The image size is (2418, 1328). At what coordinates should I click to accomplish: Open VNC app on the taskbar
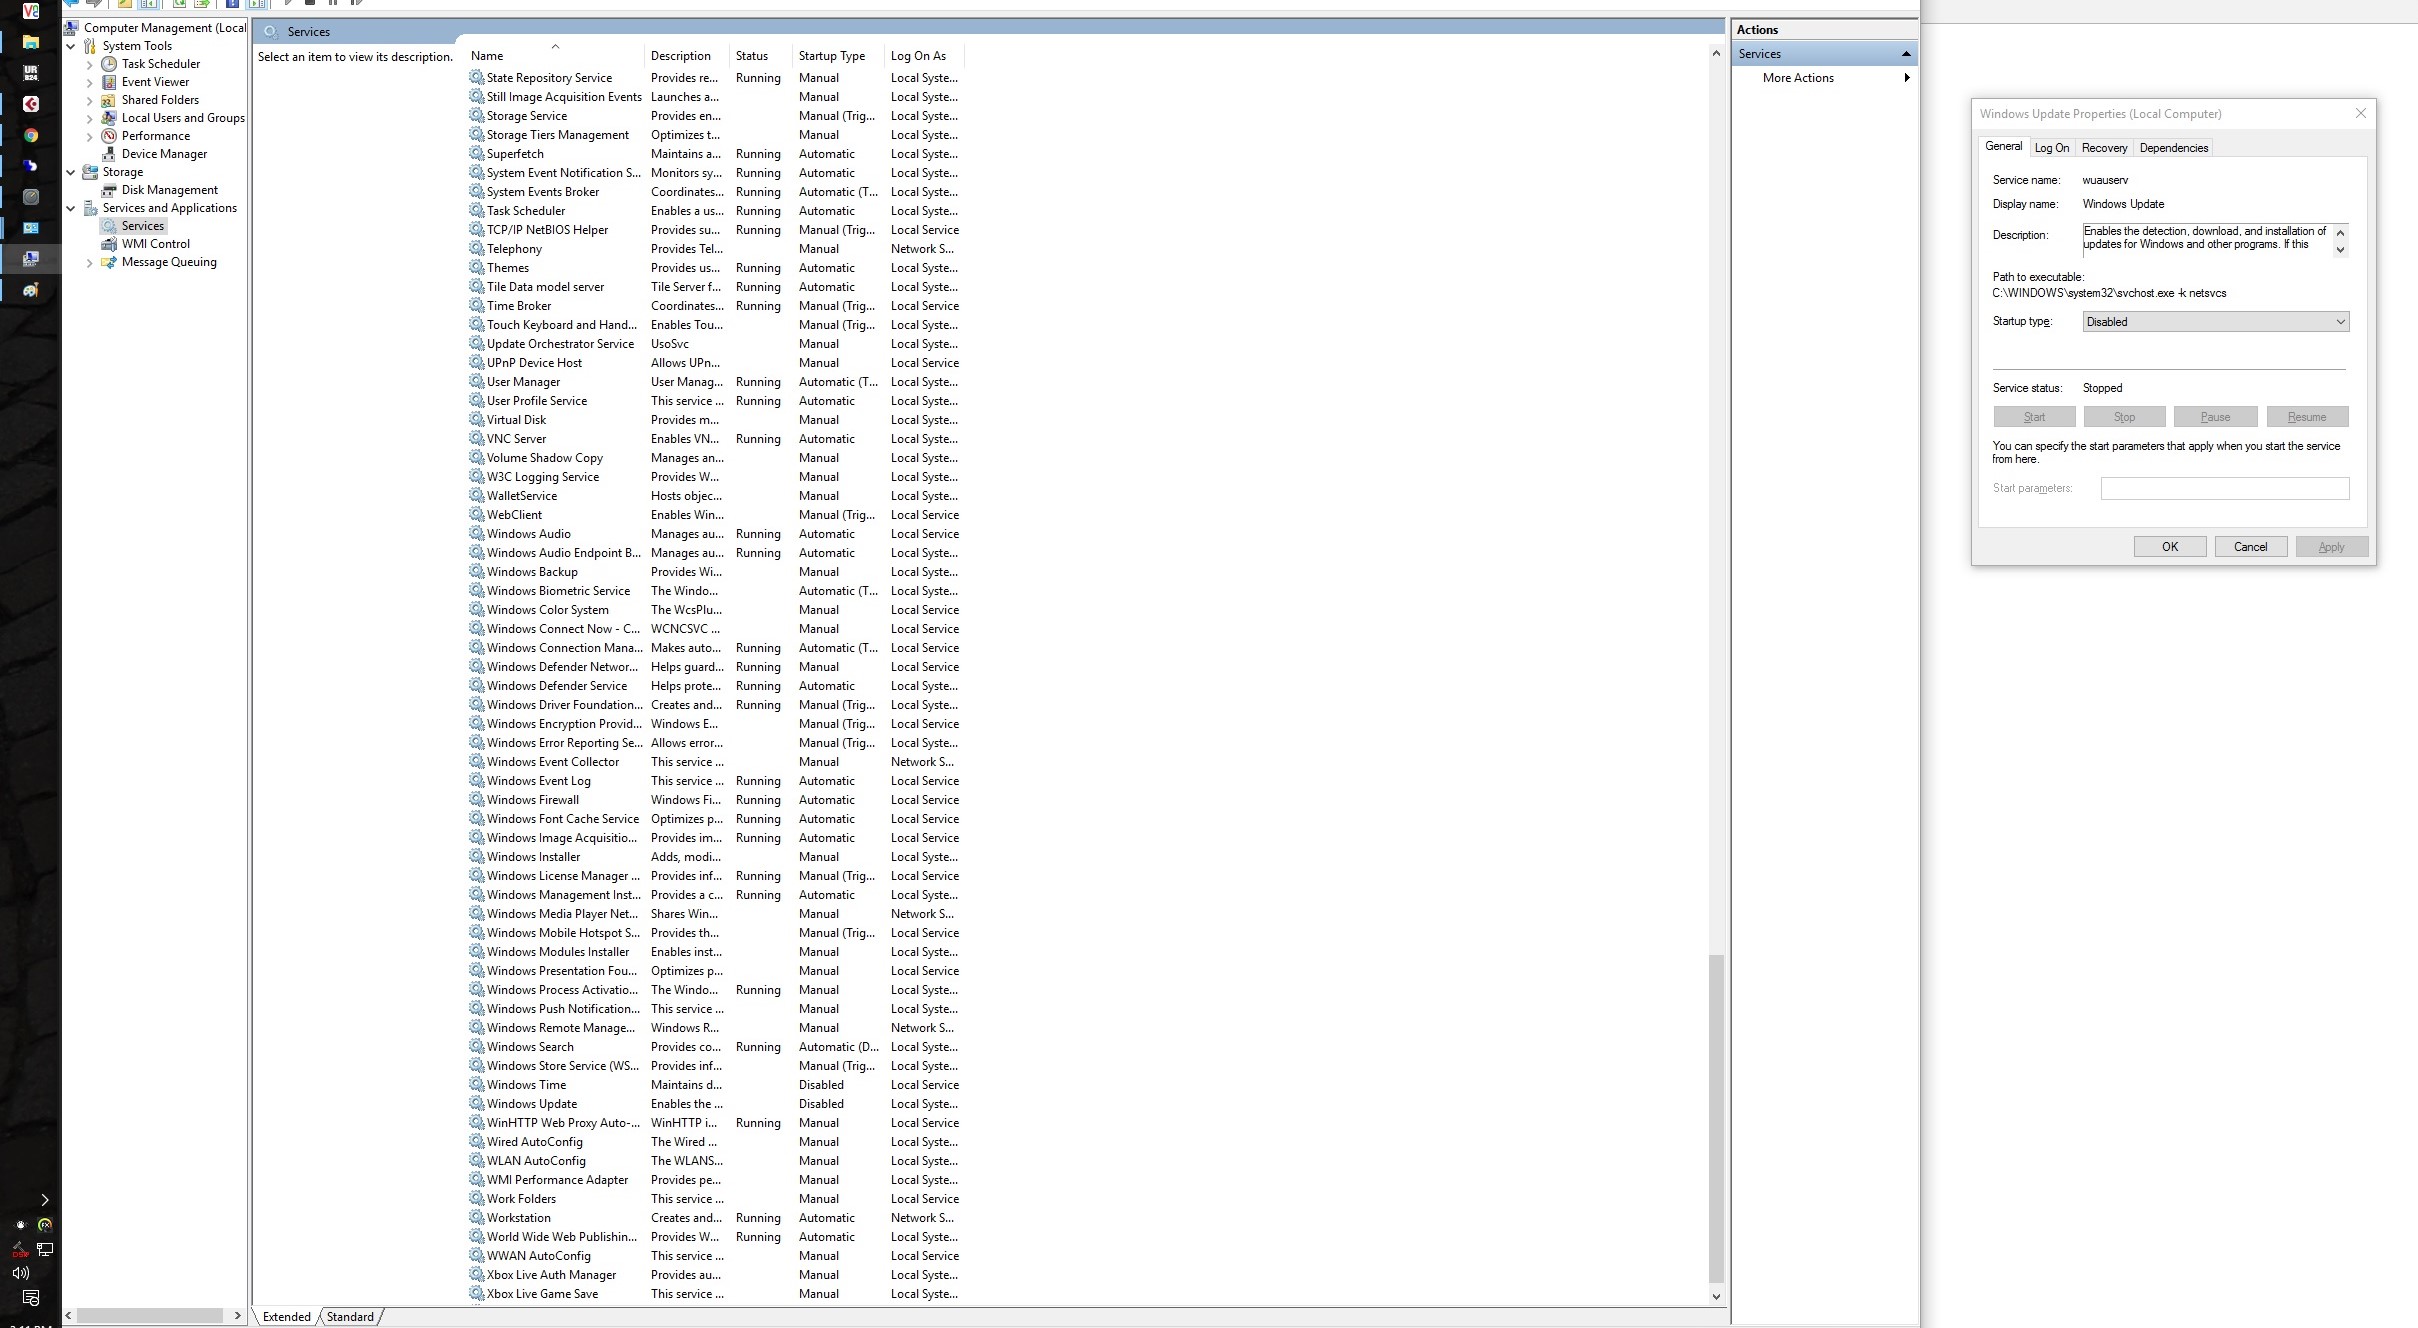(x=31, y=11)
